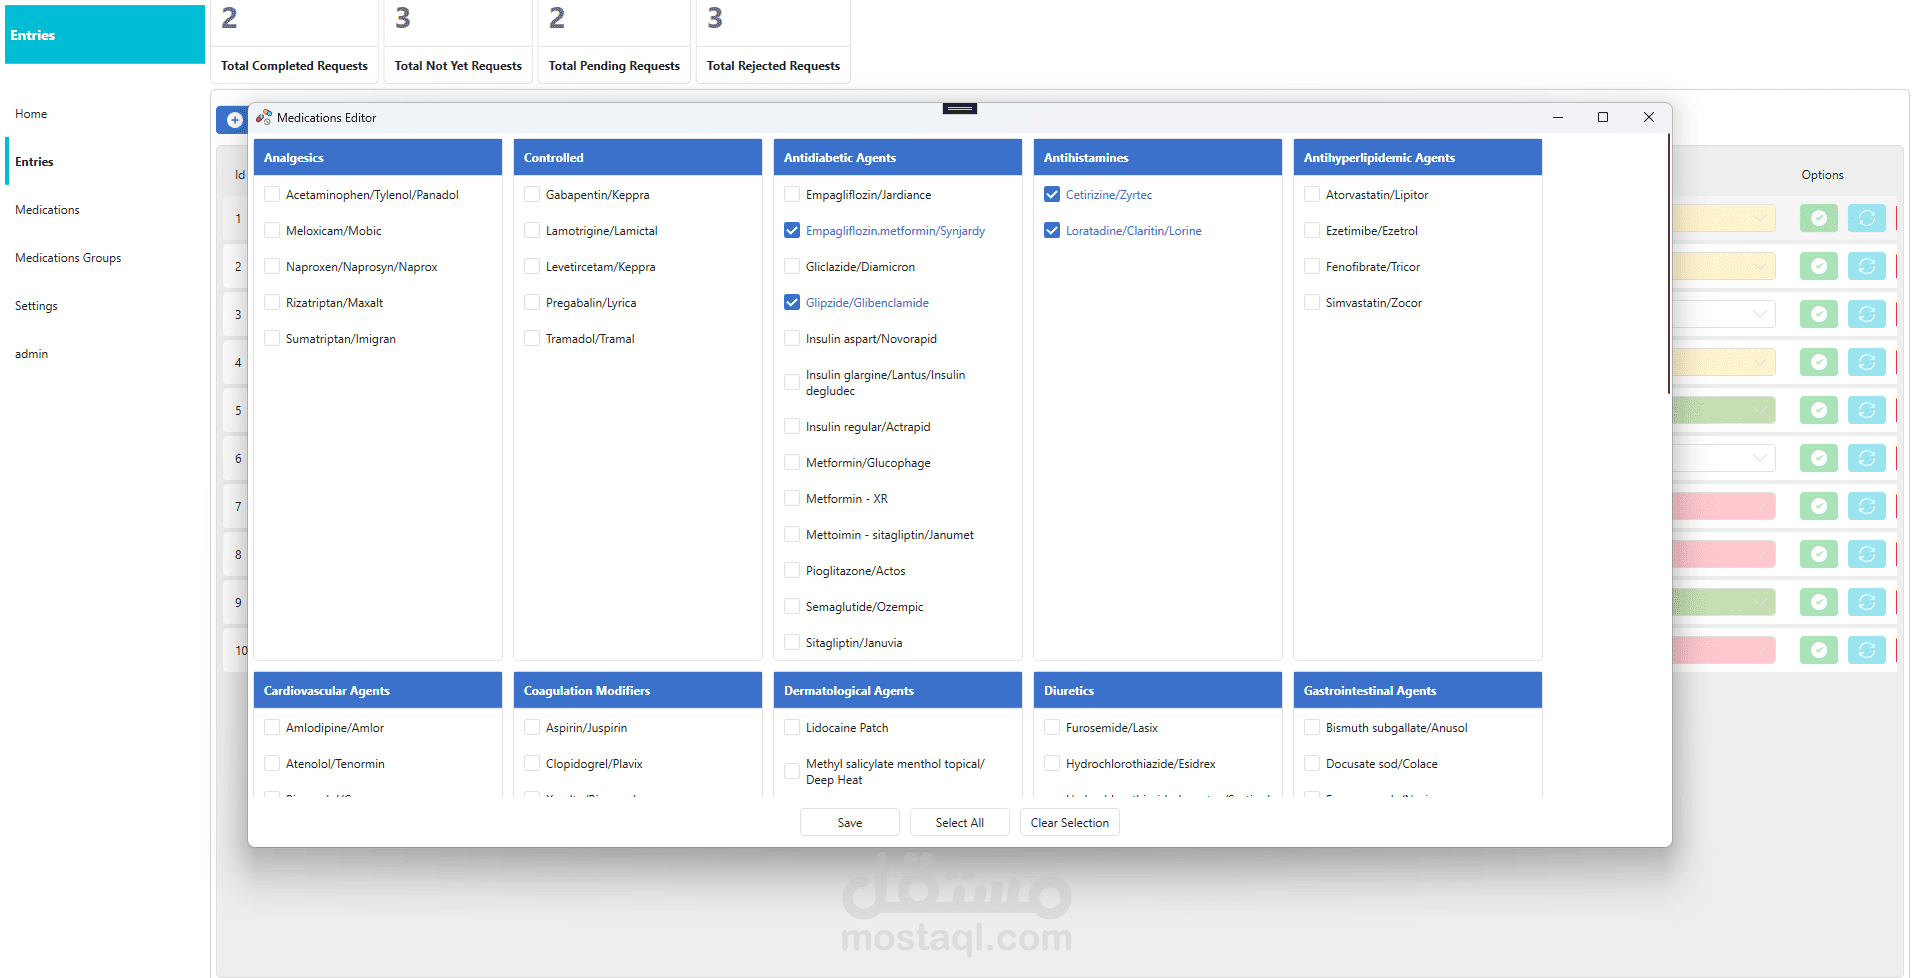The height and width of the screenshot is (978, 1914).
Task: Click the Medications Editor vertical scrollbar
Action: [x=1668, y=264]
